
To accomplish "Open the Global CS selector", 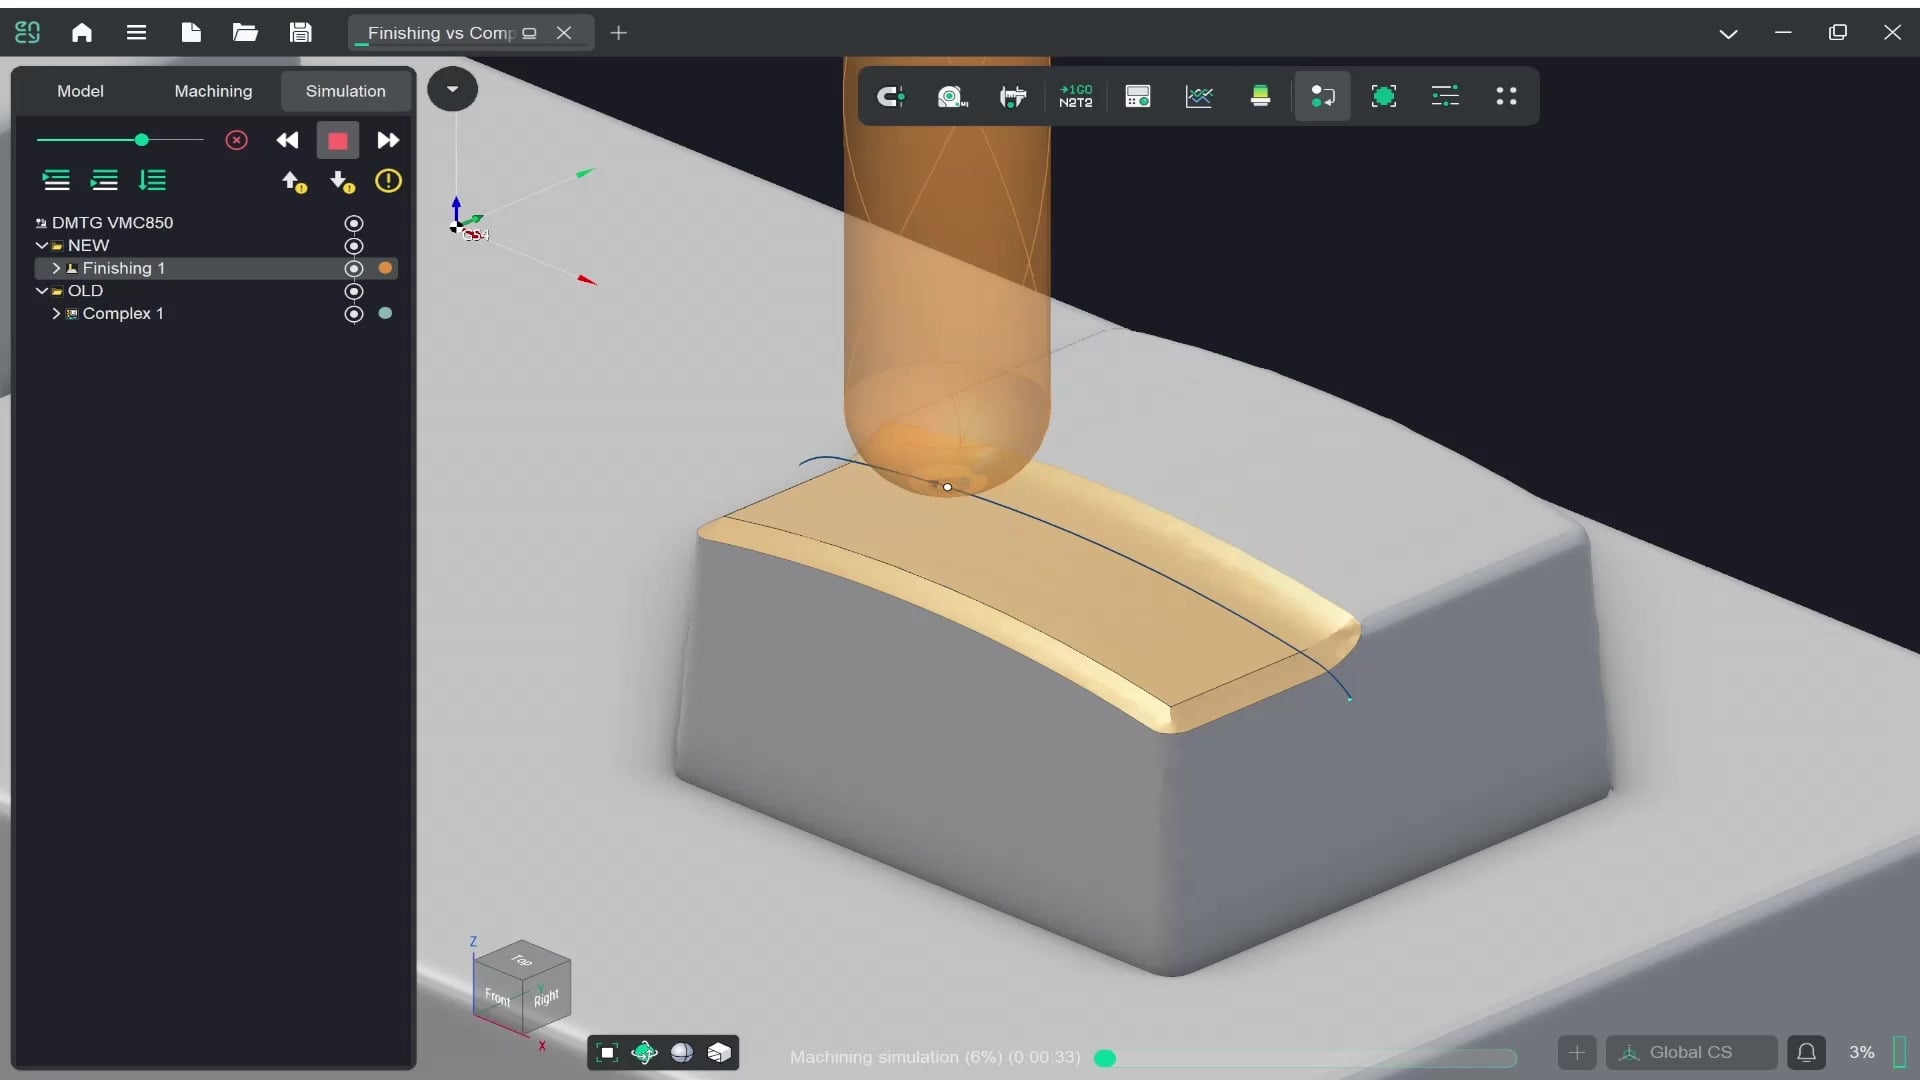I will 1691,1052.
